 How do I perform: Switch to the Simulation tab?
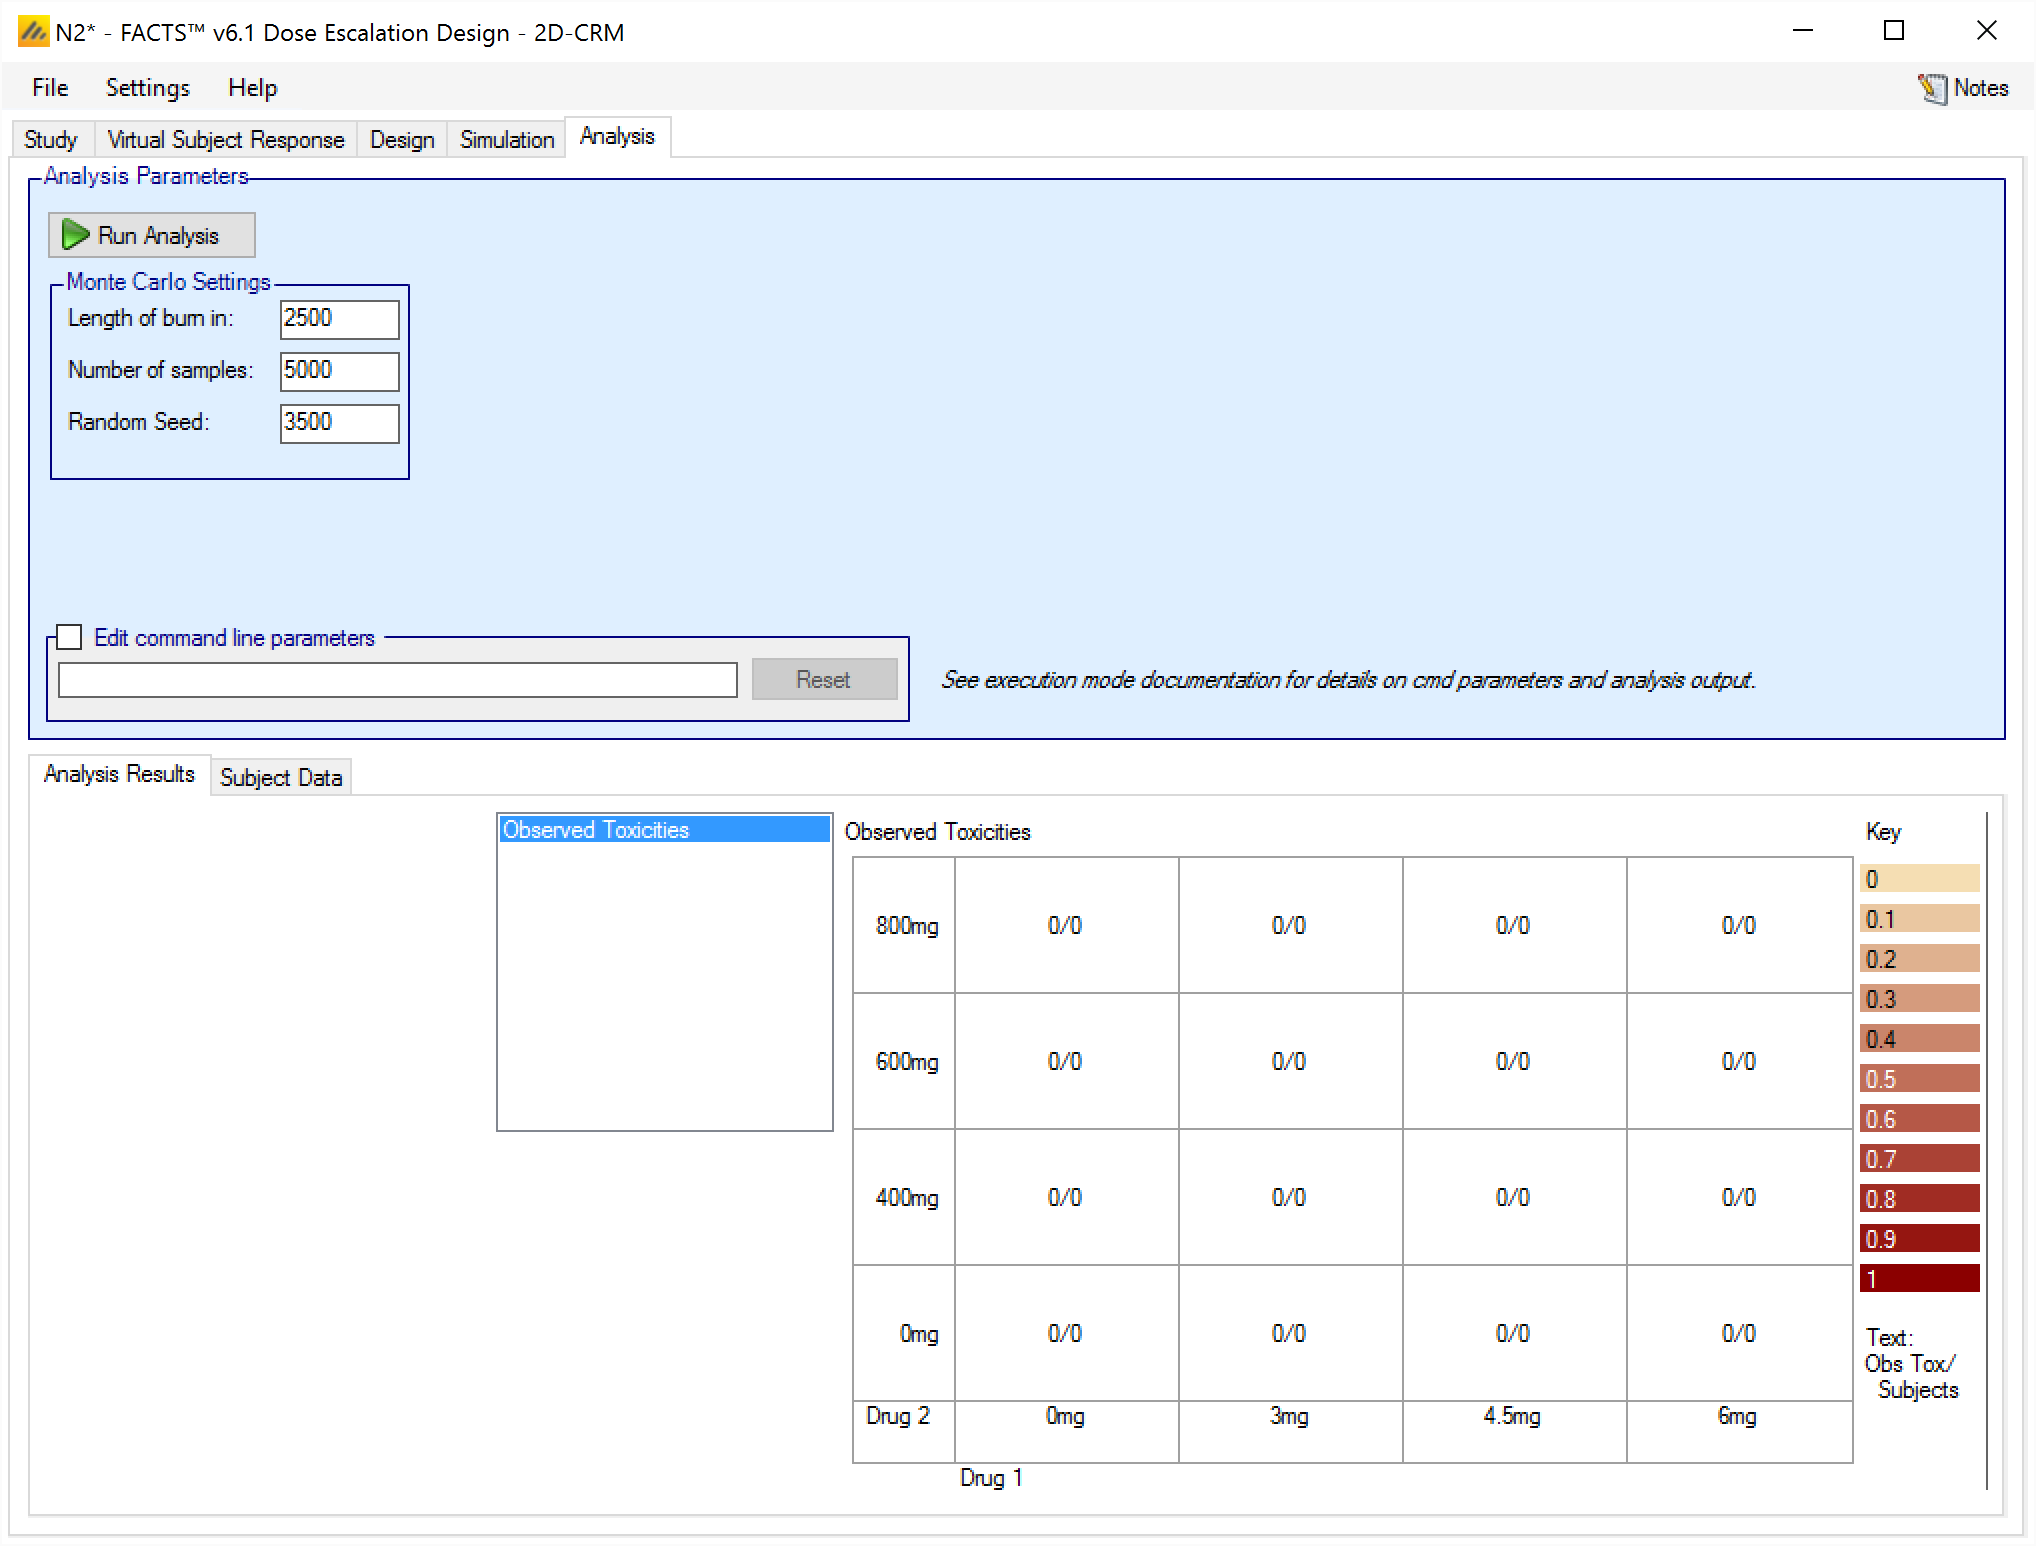[506, 139]
